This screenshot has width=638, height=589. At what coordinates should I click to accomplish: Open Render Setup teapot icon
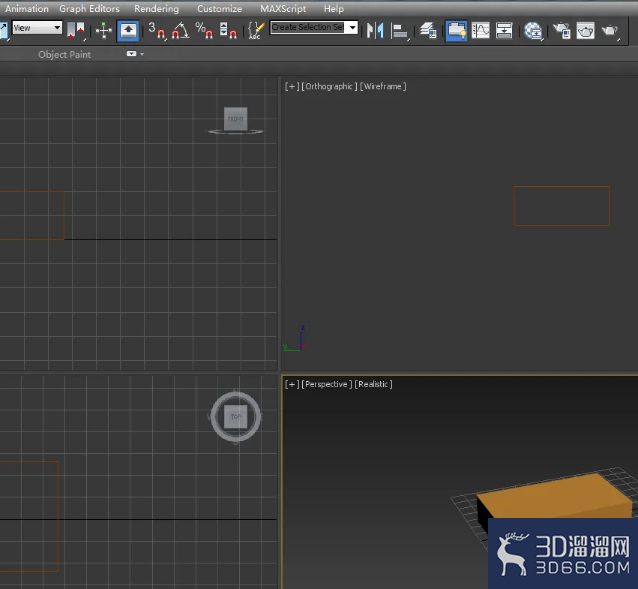pyautogui.click(x=562, y=31)
